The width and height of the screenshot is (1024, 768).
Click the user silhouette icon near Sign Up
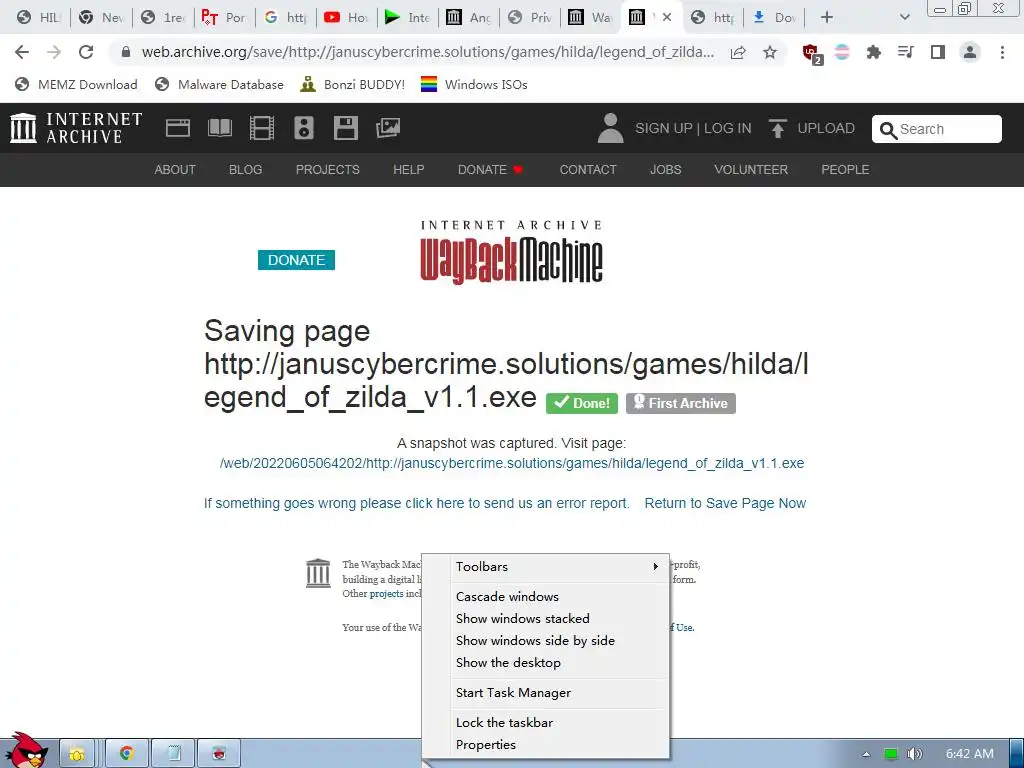(x=611, y=128)
